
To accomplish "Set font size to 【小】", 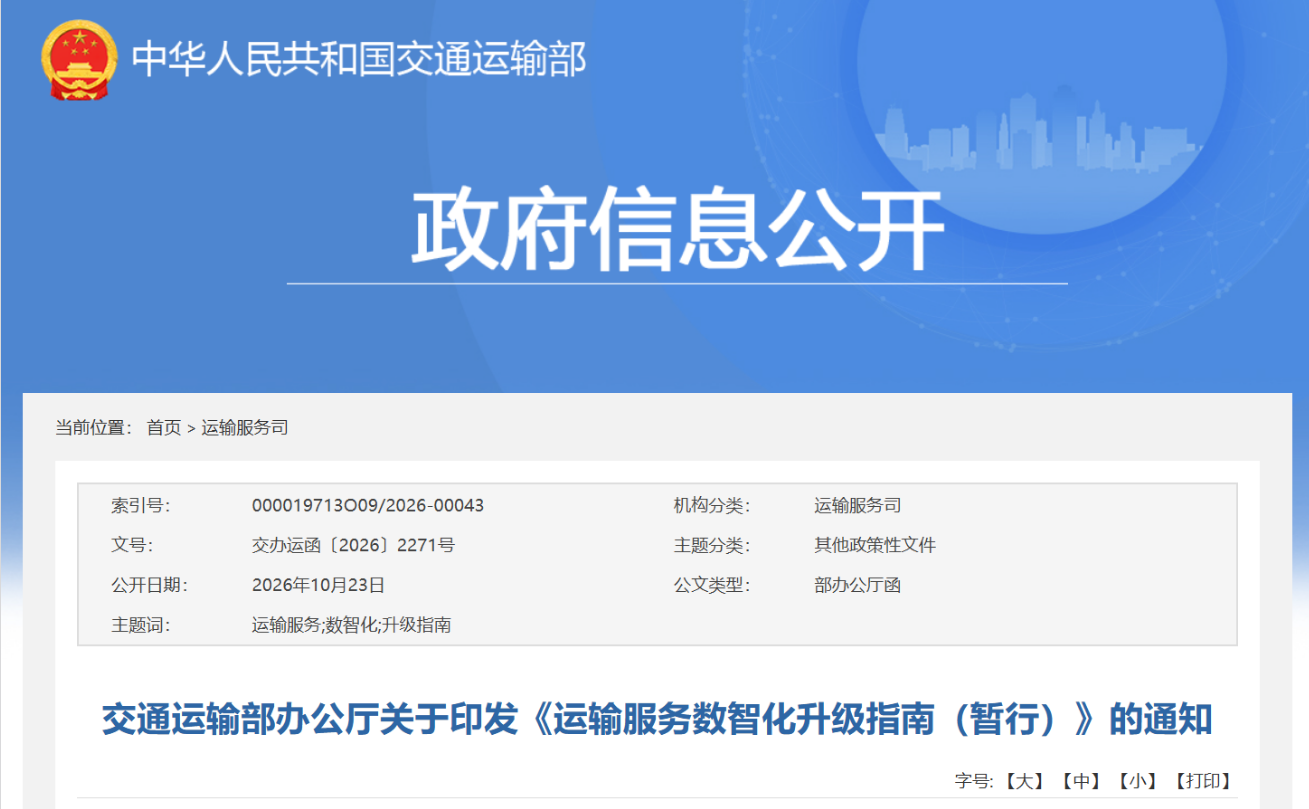I will 1138,781.
